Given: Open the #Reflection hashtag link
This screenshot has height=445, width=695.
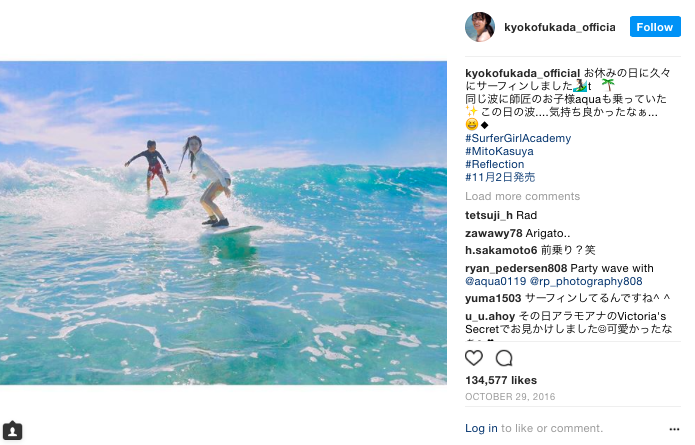Looking at the screenshot, I should click(495, 164).
